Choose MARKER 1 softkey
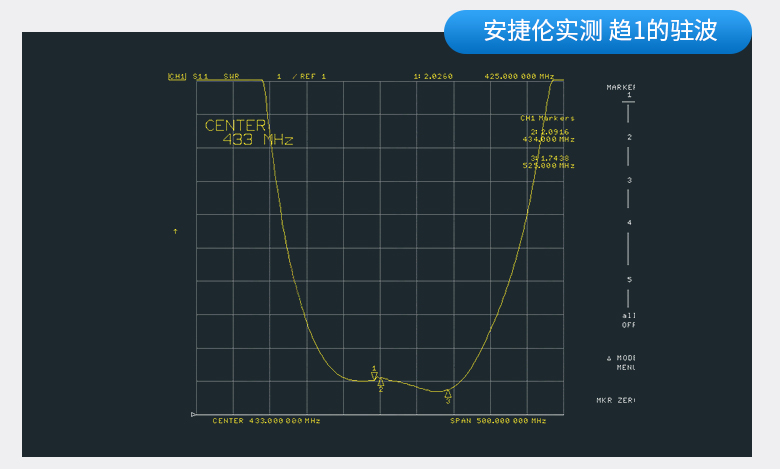Screen dimensions: 780x469 point(620,91)
